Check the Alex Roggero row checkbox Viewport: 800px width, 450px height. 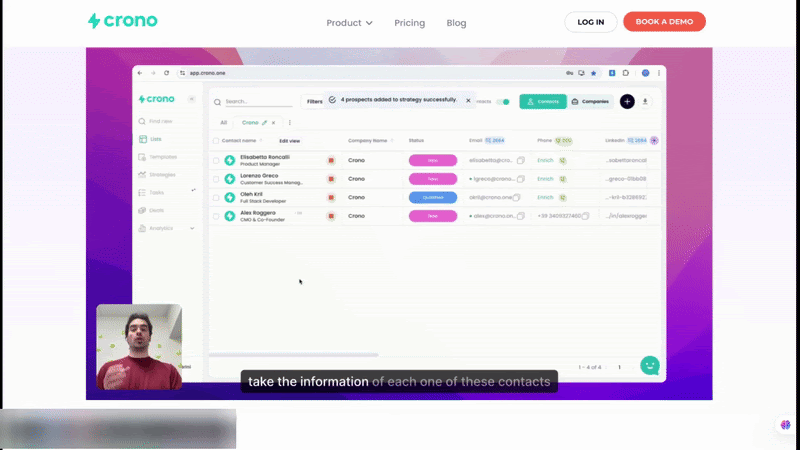(x=216, y=216)
